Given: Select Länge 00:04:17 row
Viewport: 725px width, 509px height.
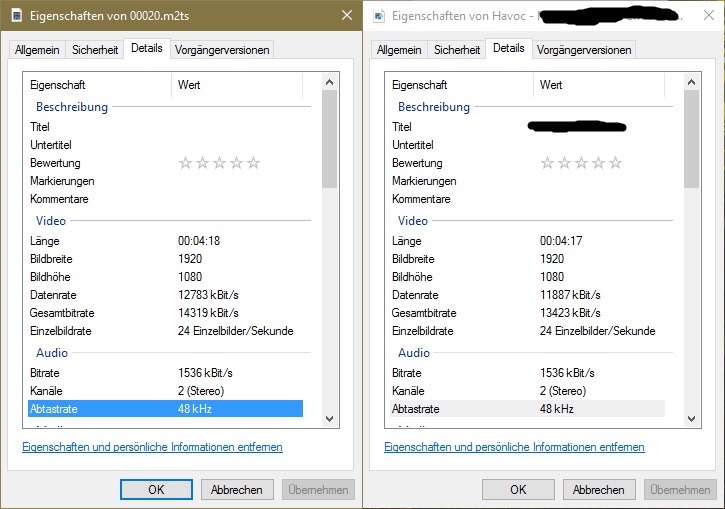Looking at the screenshot, I should (x=527, y=241).
